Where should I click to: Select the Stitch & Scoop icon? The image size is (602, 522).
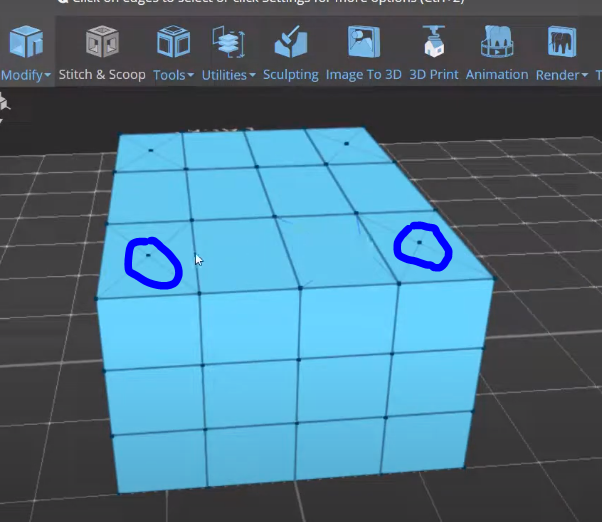pyautogui.click(x=102, y=41)
